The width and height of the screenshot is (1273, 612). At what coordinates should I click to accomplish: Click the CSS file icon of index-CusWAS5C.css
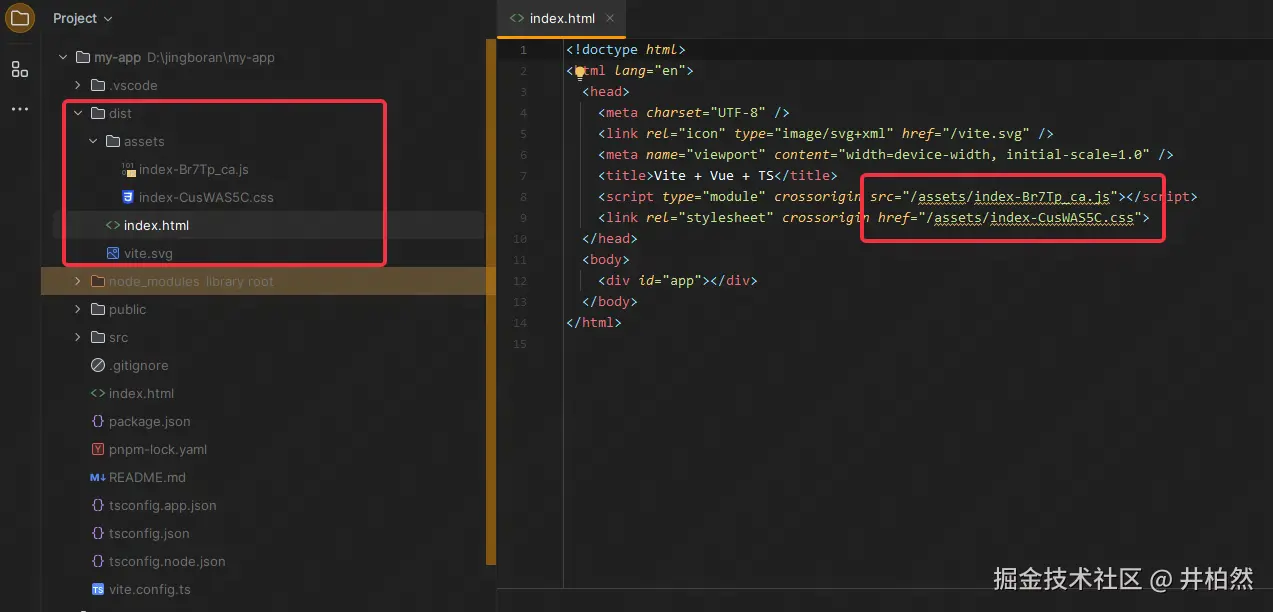tap(128, 197)
